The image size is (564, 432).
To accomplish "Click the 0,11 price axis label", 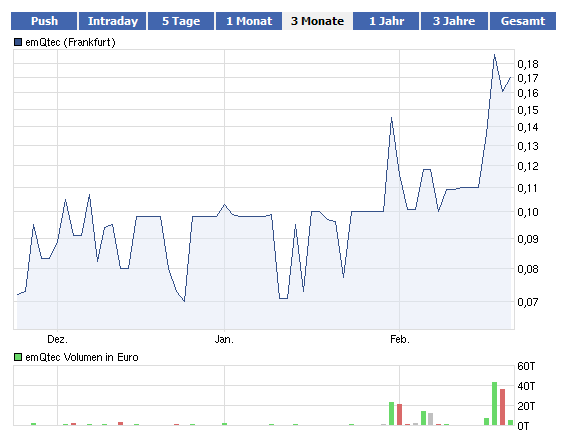I will click(528, 188).
